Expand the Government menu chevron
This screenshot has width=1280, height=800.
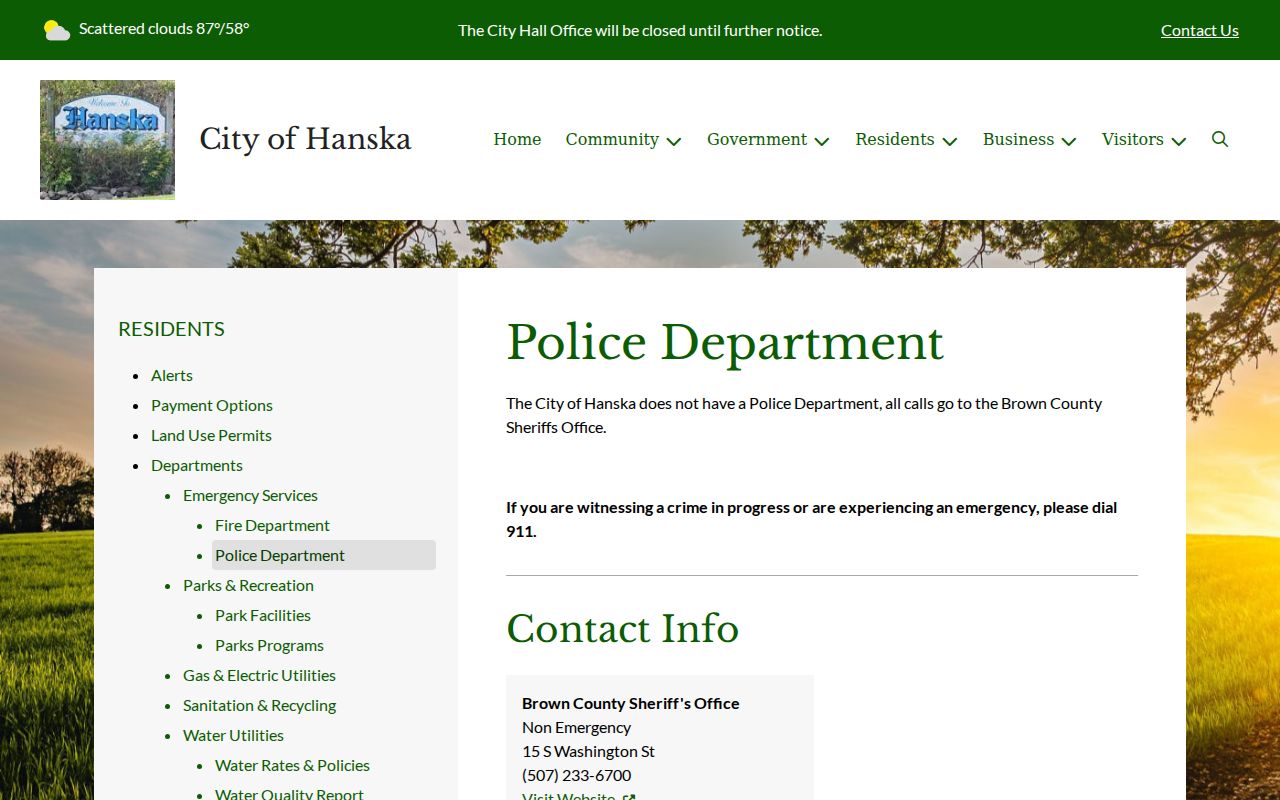tap(822, 141)
